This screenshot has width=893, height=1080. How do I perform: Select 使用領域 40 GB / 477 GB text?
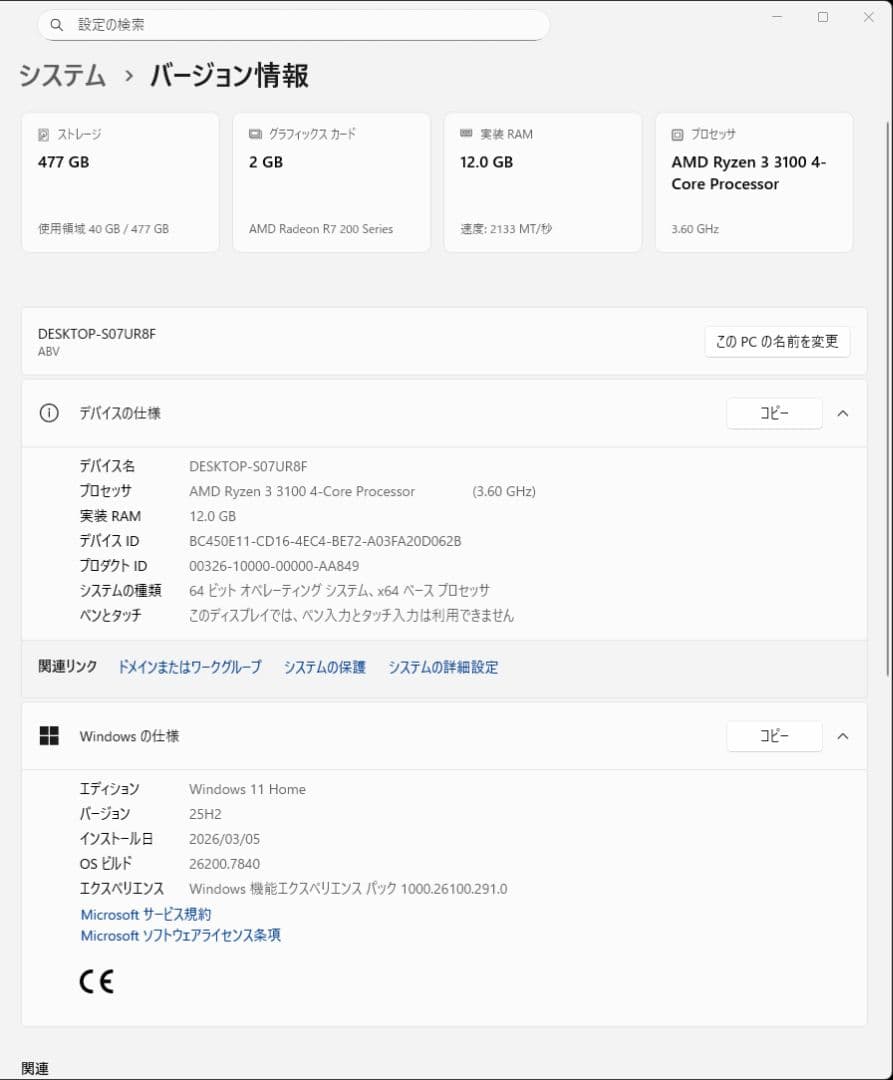coord(103,229)
